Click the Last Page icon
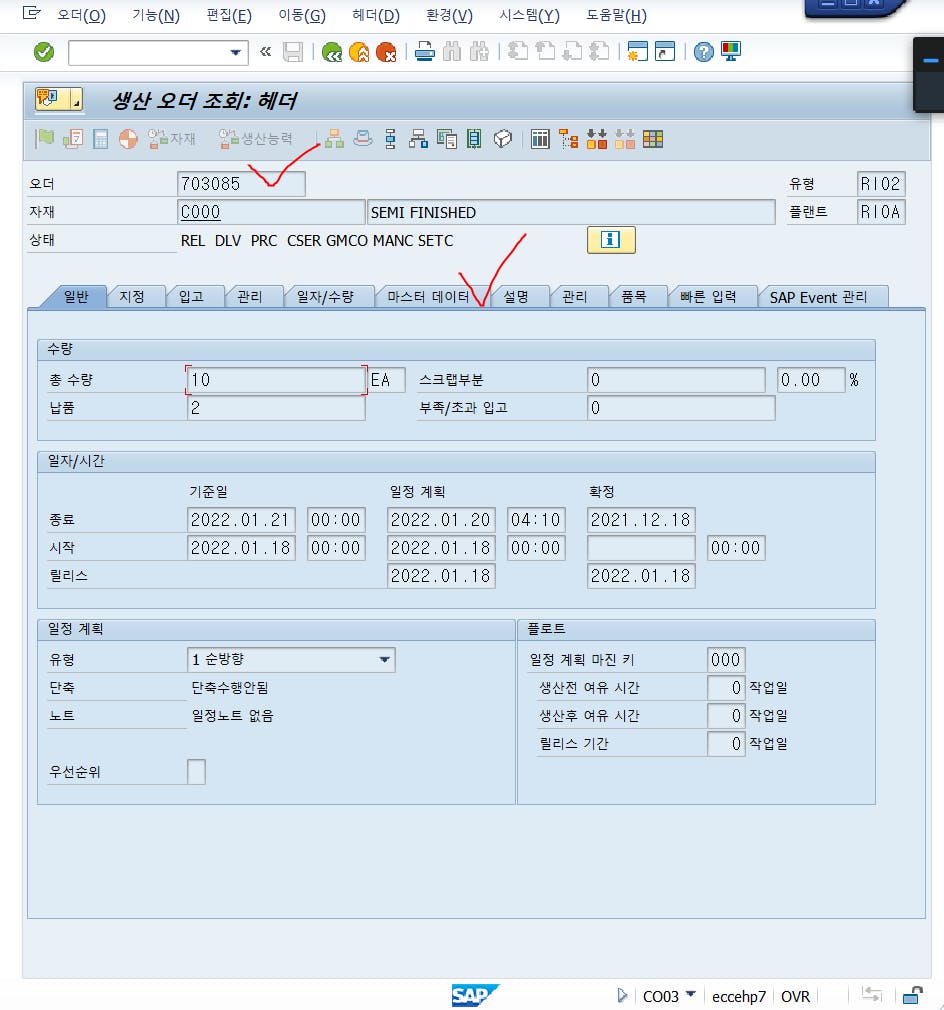Image resolution: width=944 pixels, height=1010 pixels. click(x=599, y=52)
